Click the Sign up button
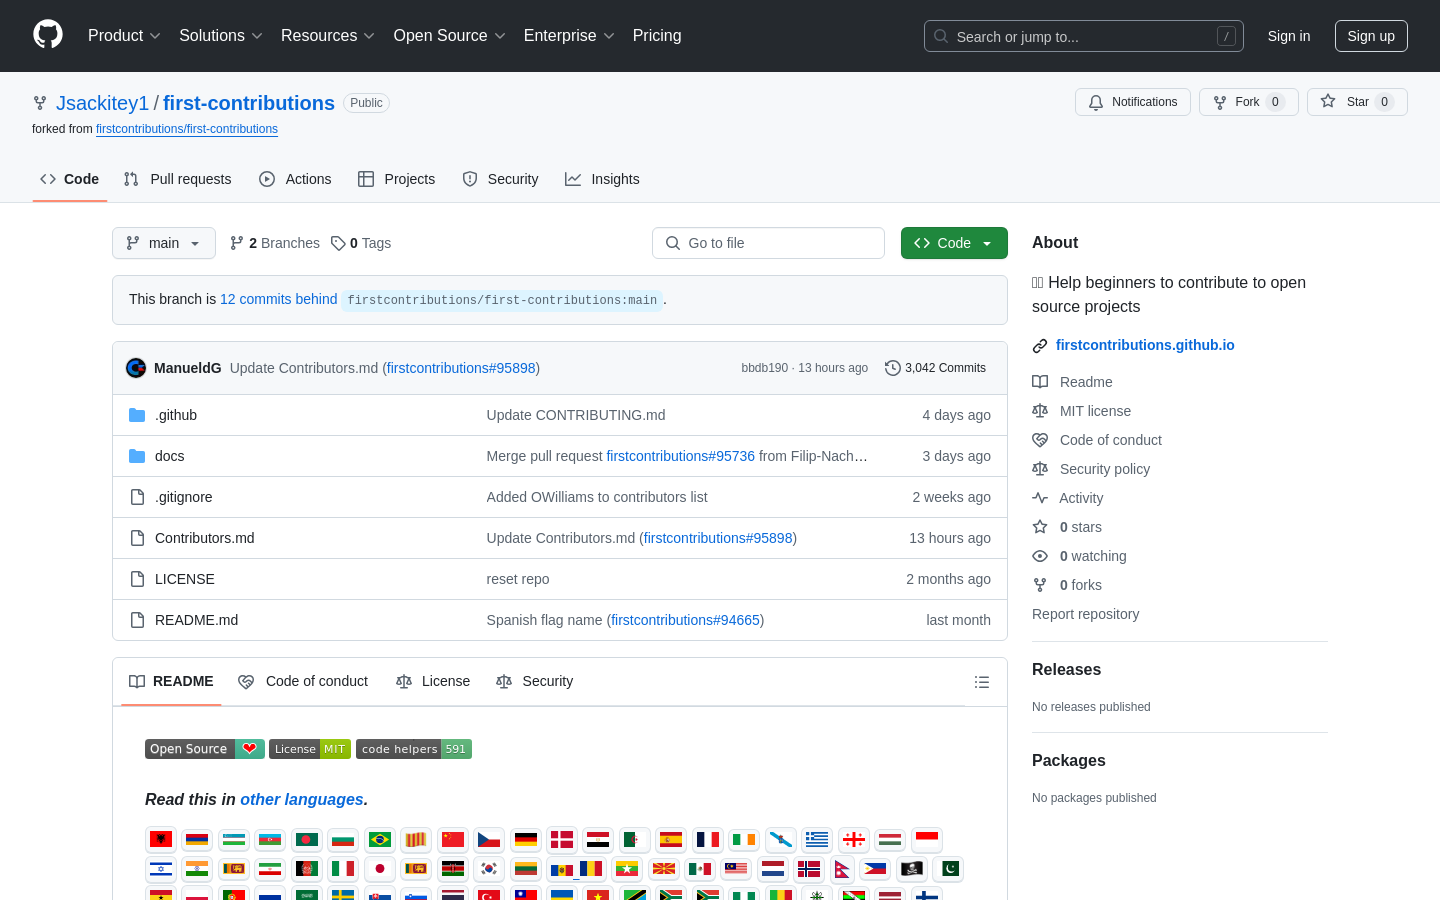Screen dimensions: 1440x900 (1371, 36)
